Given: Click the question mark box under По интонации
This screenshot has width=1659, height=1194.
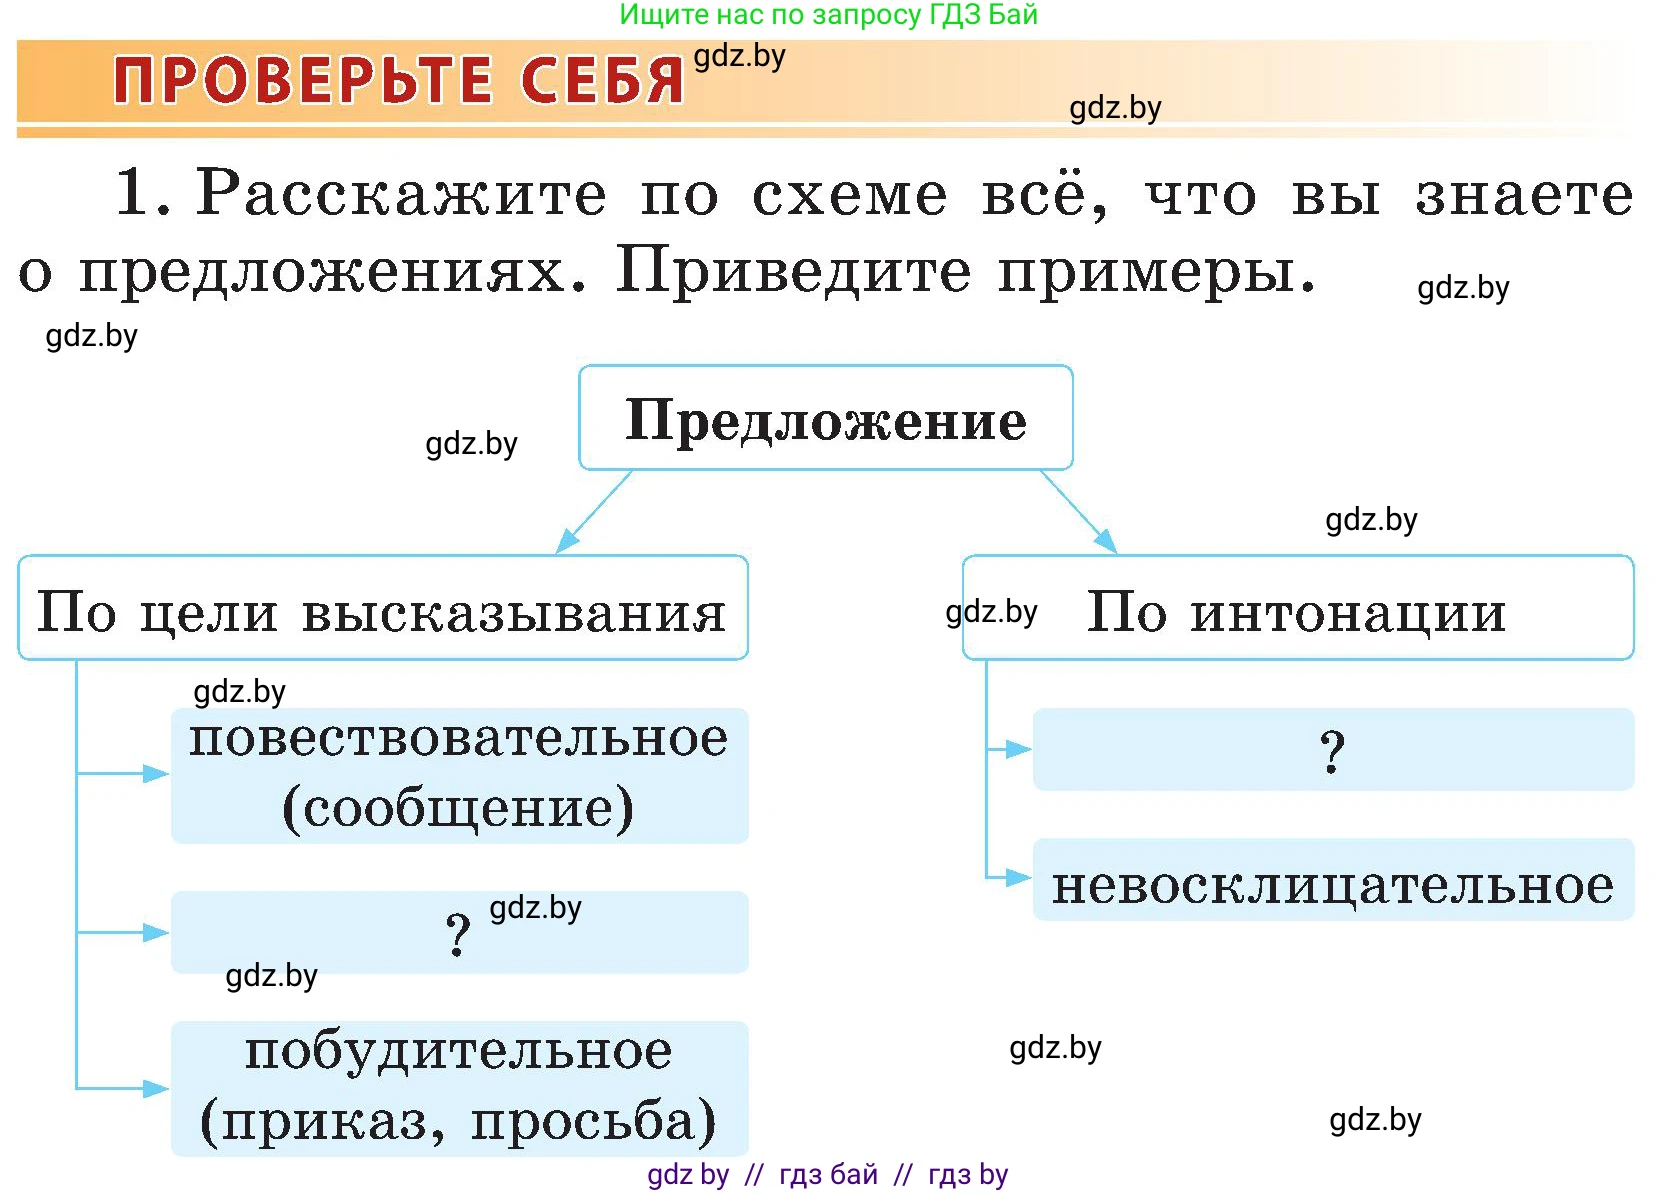Looking at the screenshot, I should pos(1331,750).
